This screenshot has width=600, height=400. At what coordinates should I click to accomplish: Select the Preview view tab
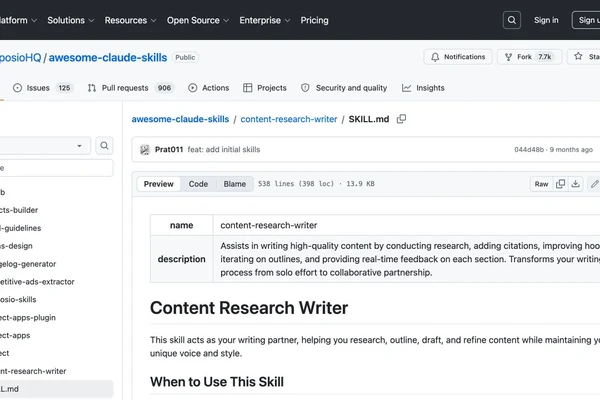pos(158,184)
